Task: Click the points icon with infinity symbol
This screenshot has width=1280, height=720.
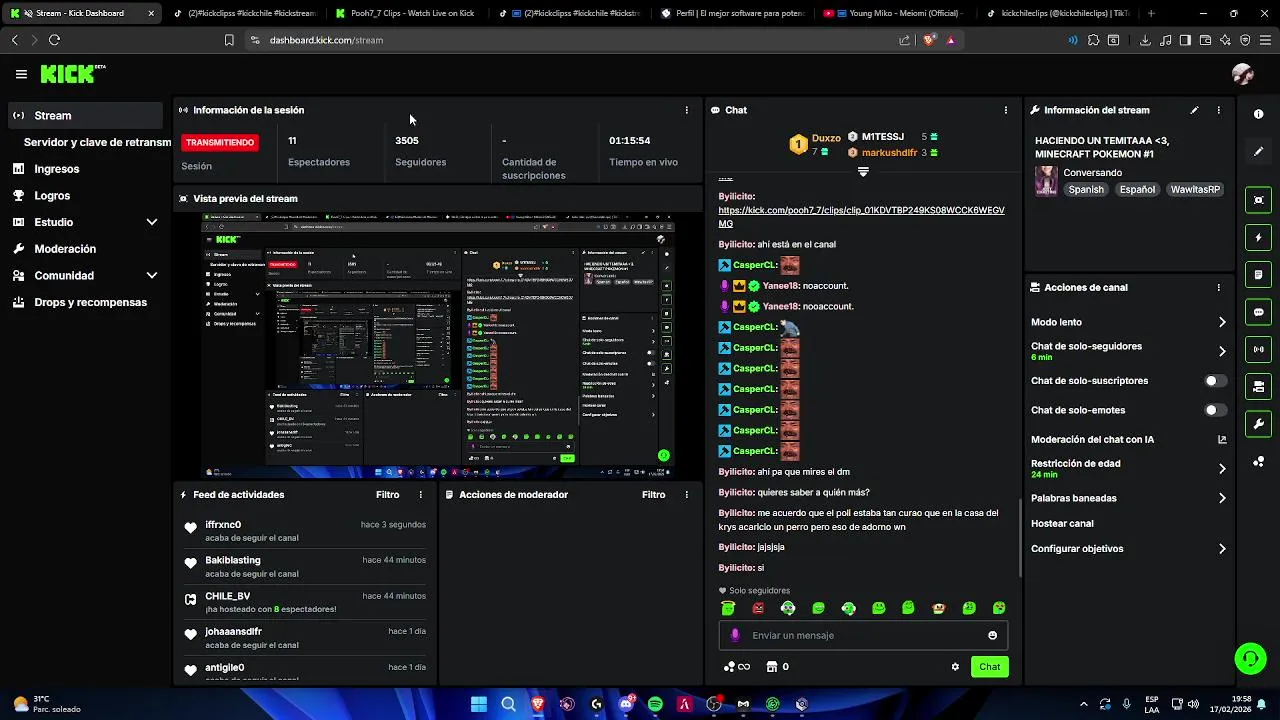Action: [x=737, y=667]
